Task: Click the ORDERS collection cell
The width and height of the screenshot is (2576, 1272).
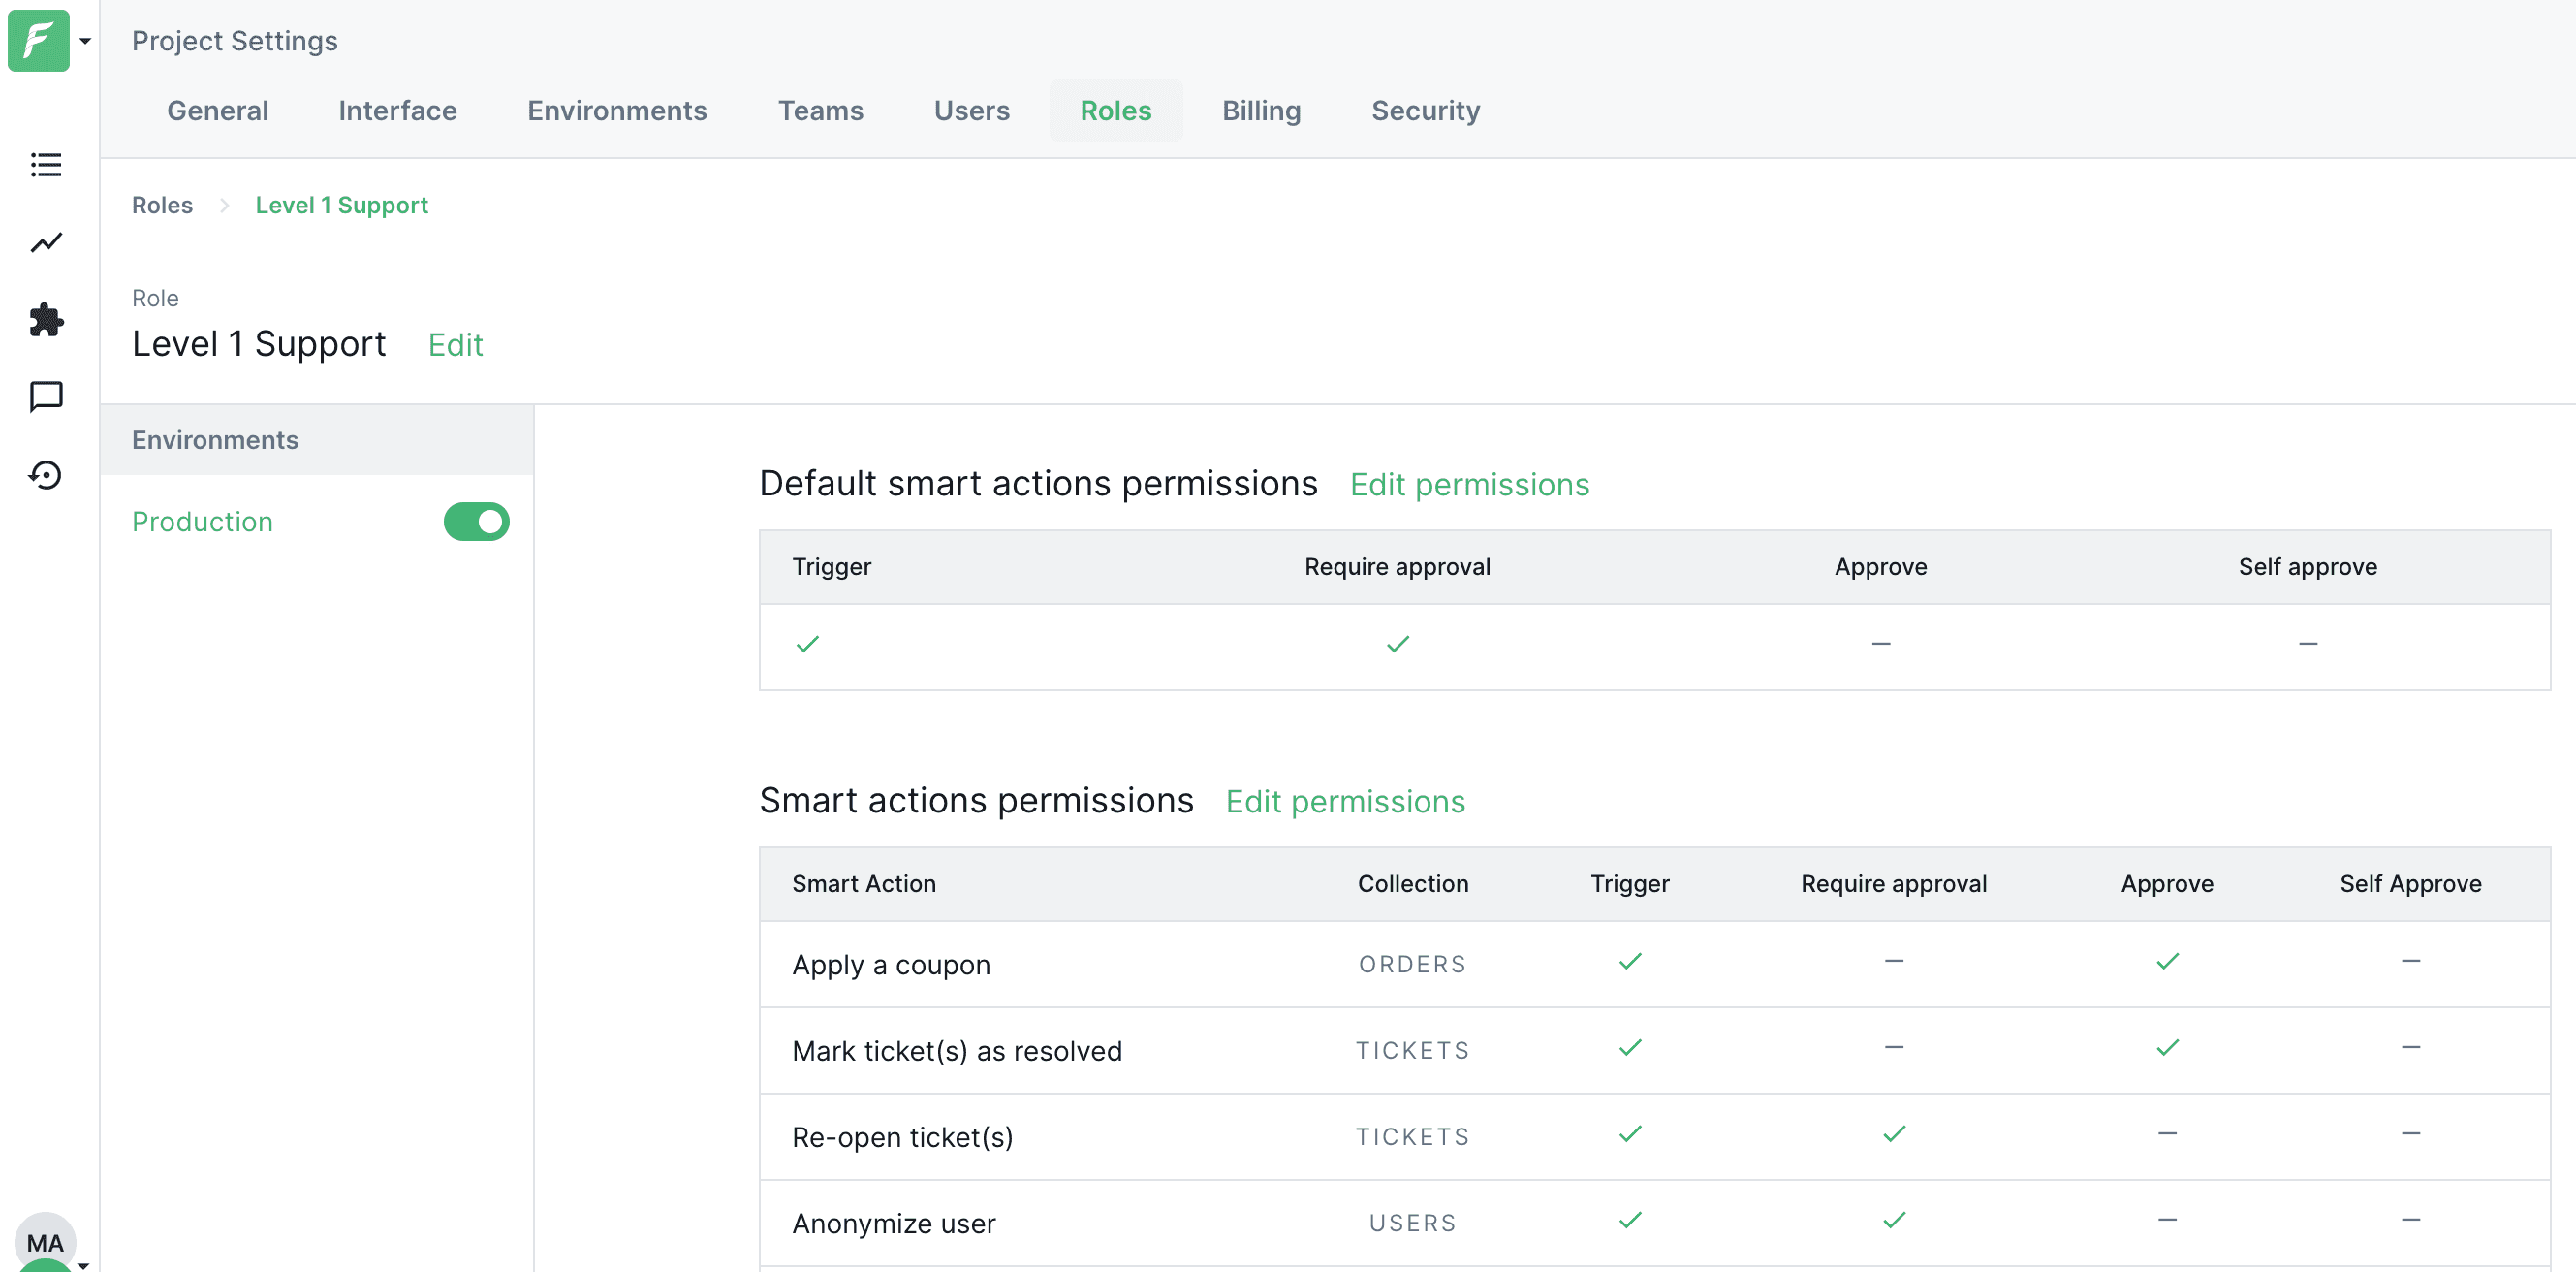Action: pos(1413,965)
